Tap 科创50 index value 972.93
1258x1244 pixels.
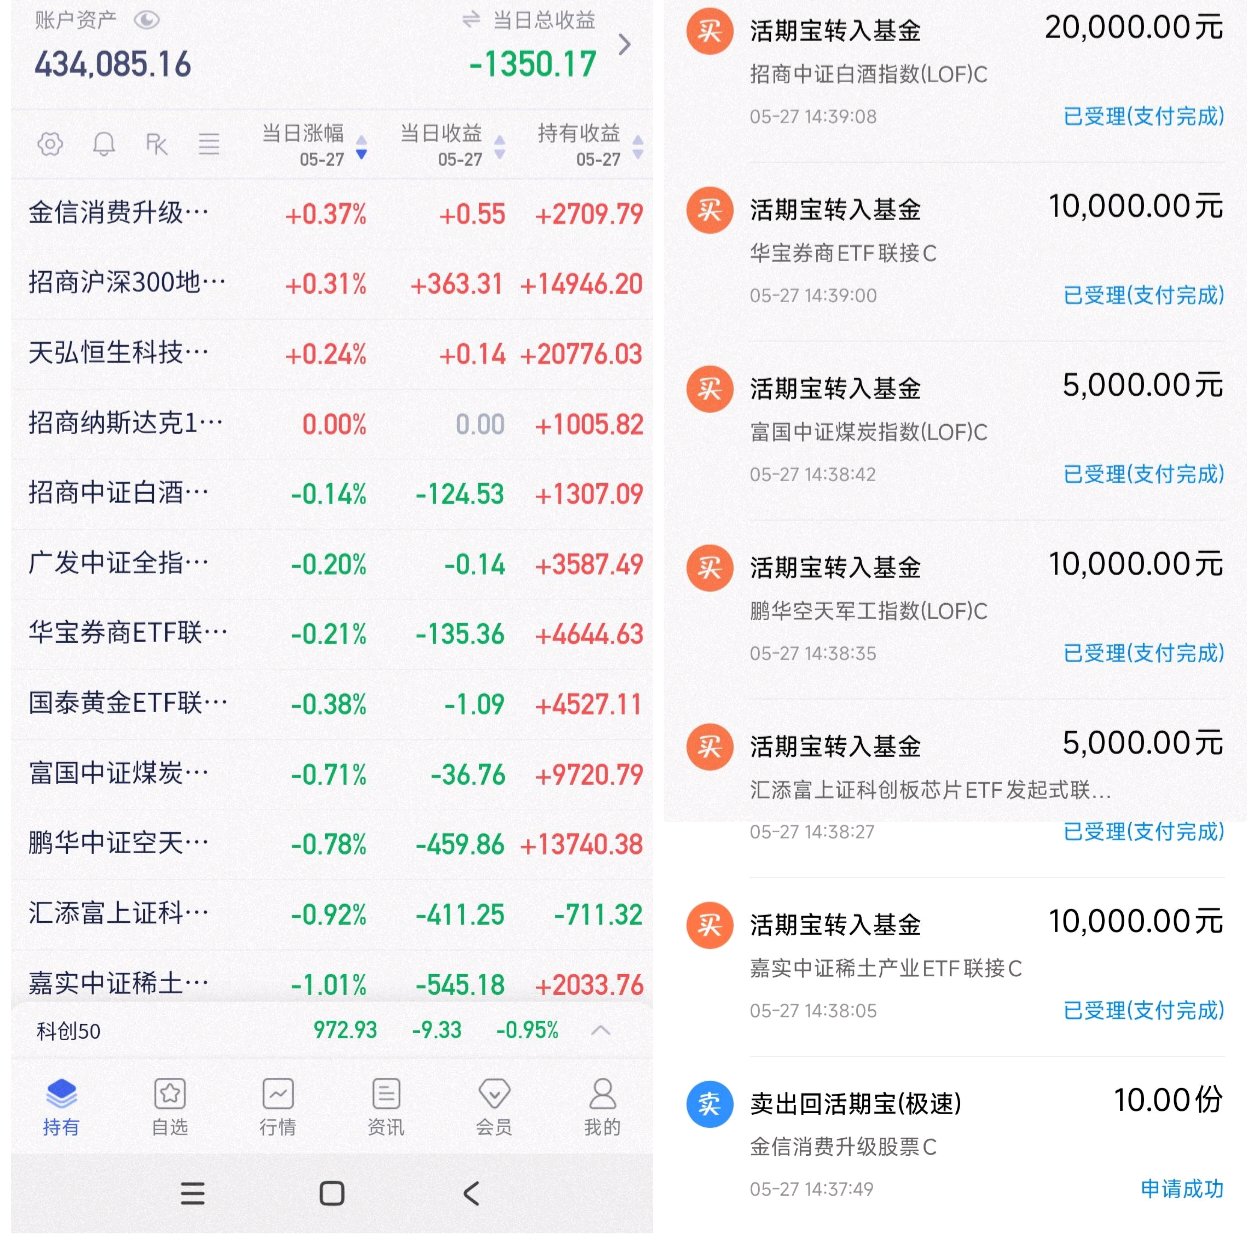click(345, 1030)
